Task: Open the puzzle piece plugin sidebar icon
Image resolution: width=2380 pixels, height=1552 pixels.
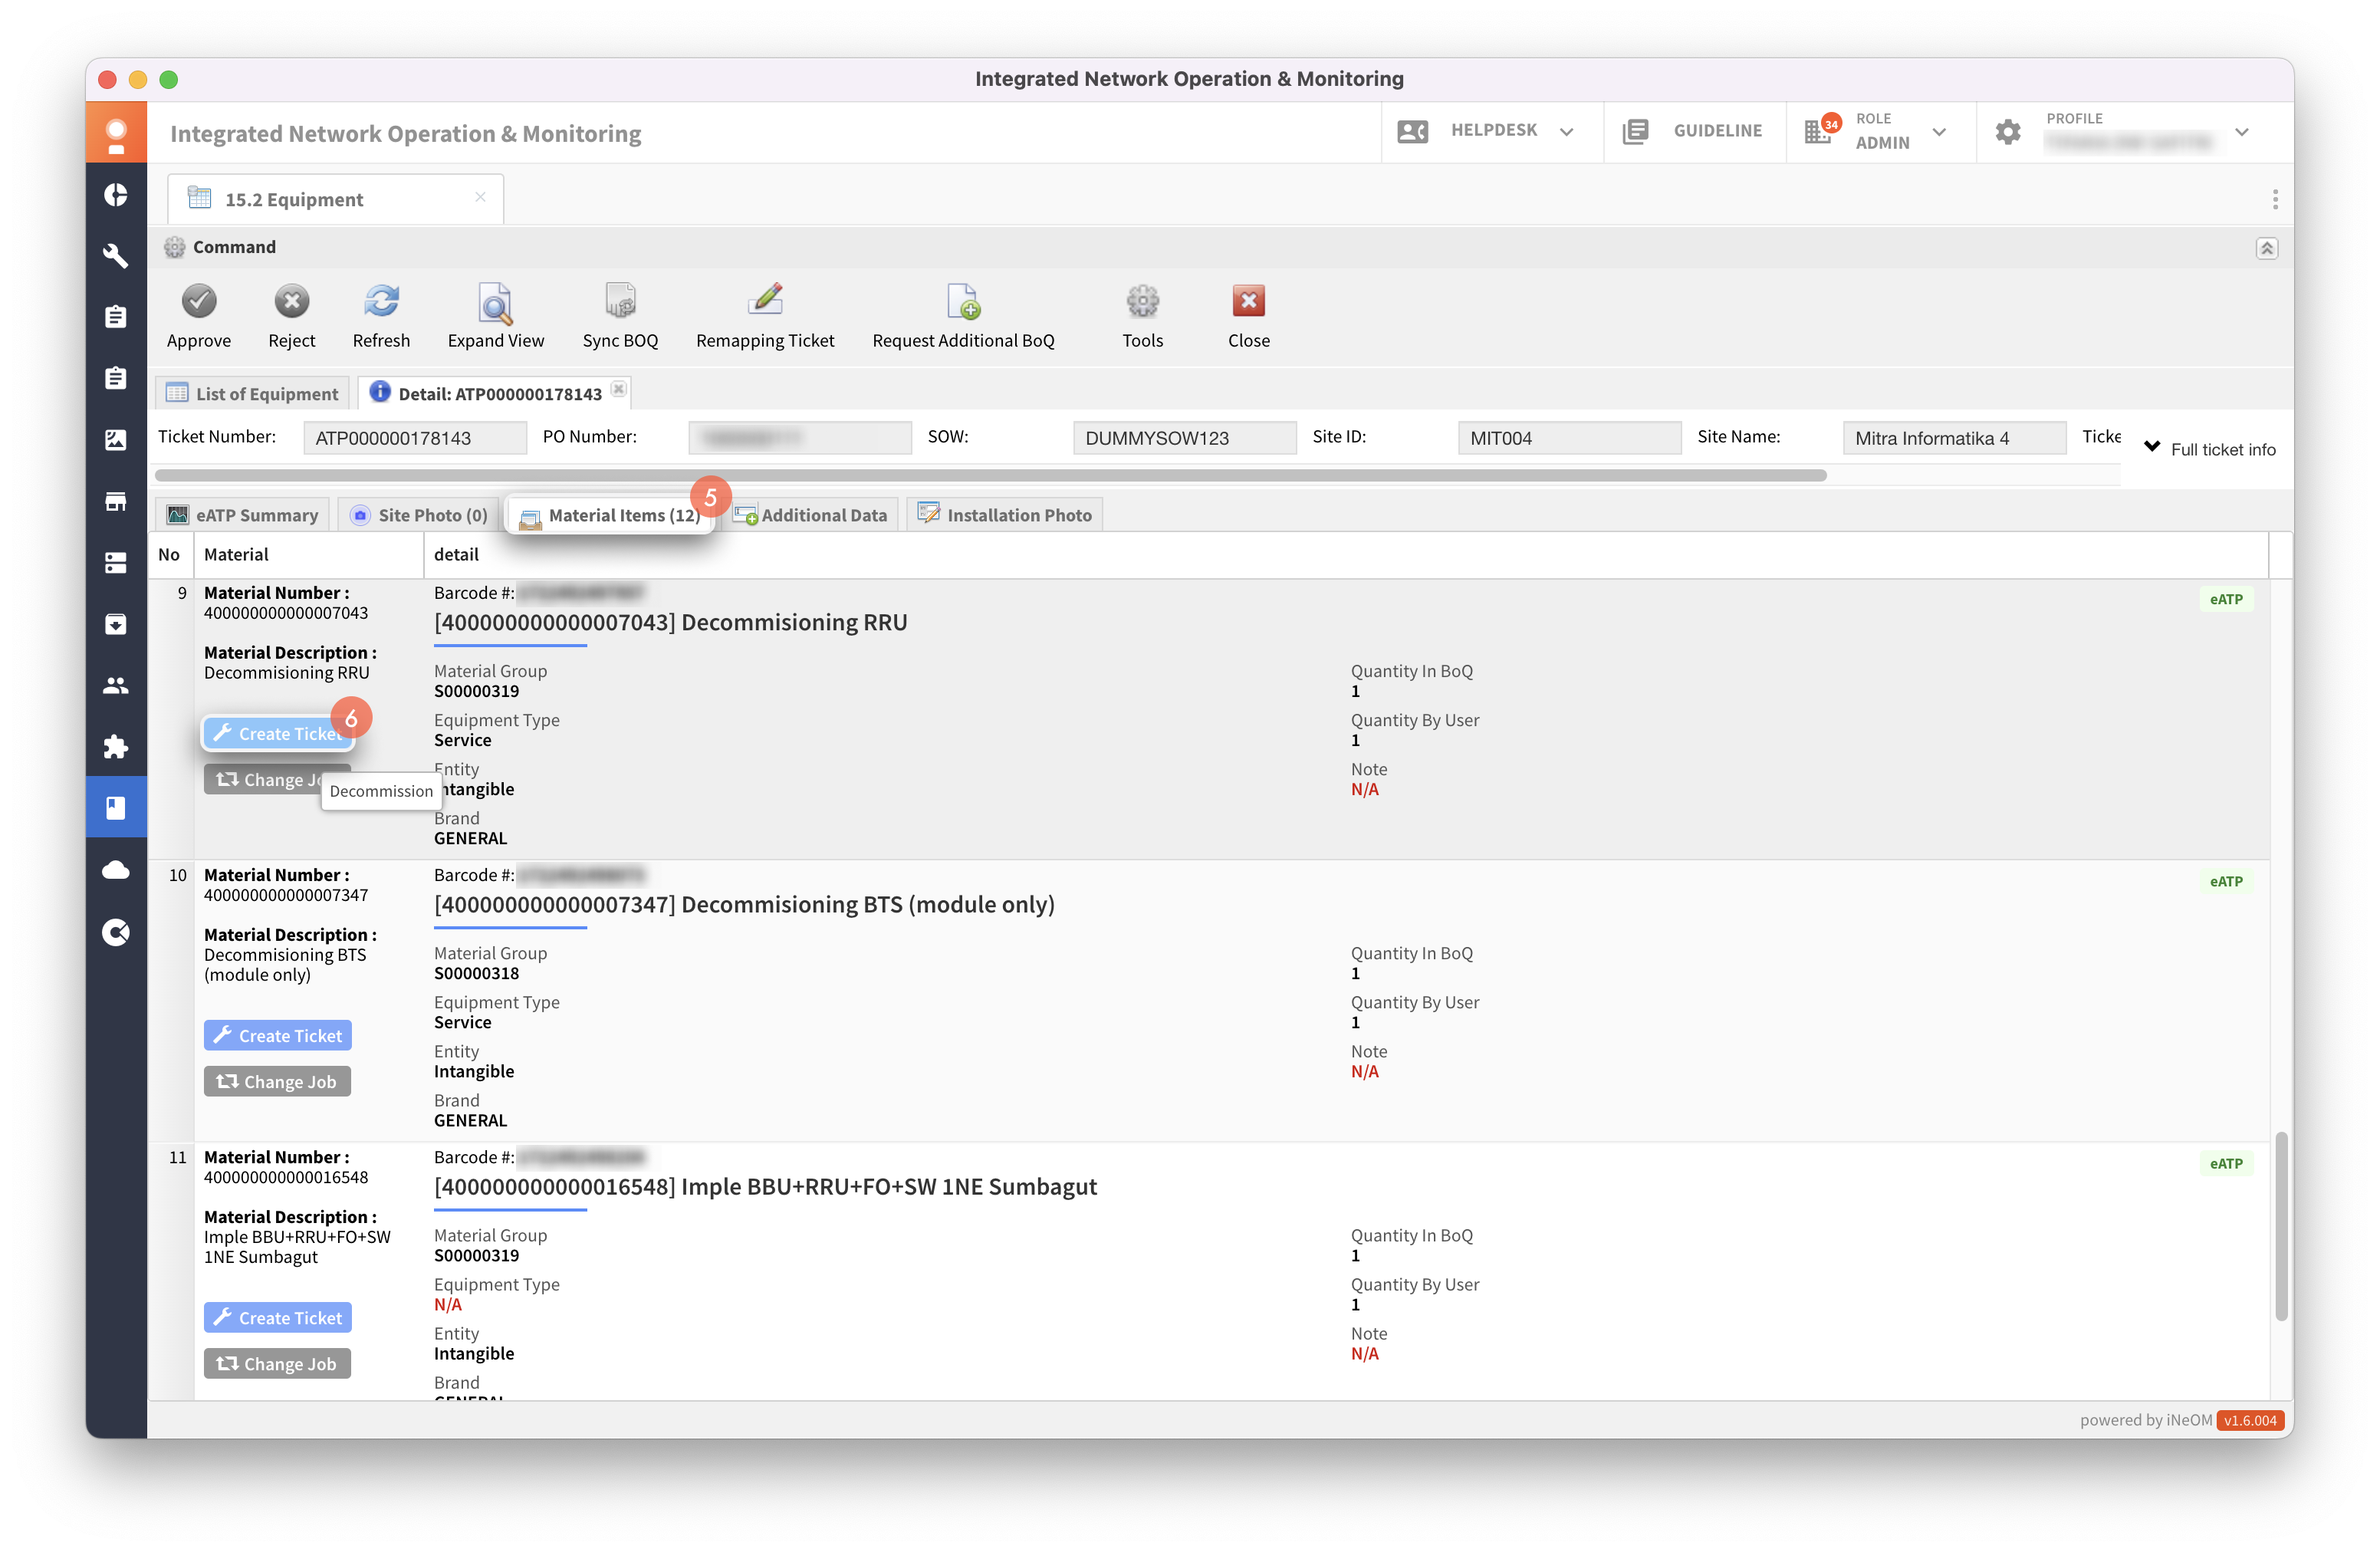Action: (116, 747)
